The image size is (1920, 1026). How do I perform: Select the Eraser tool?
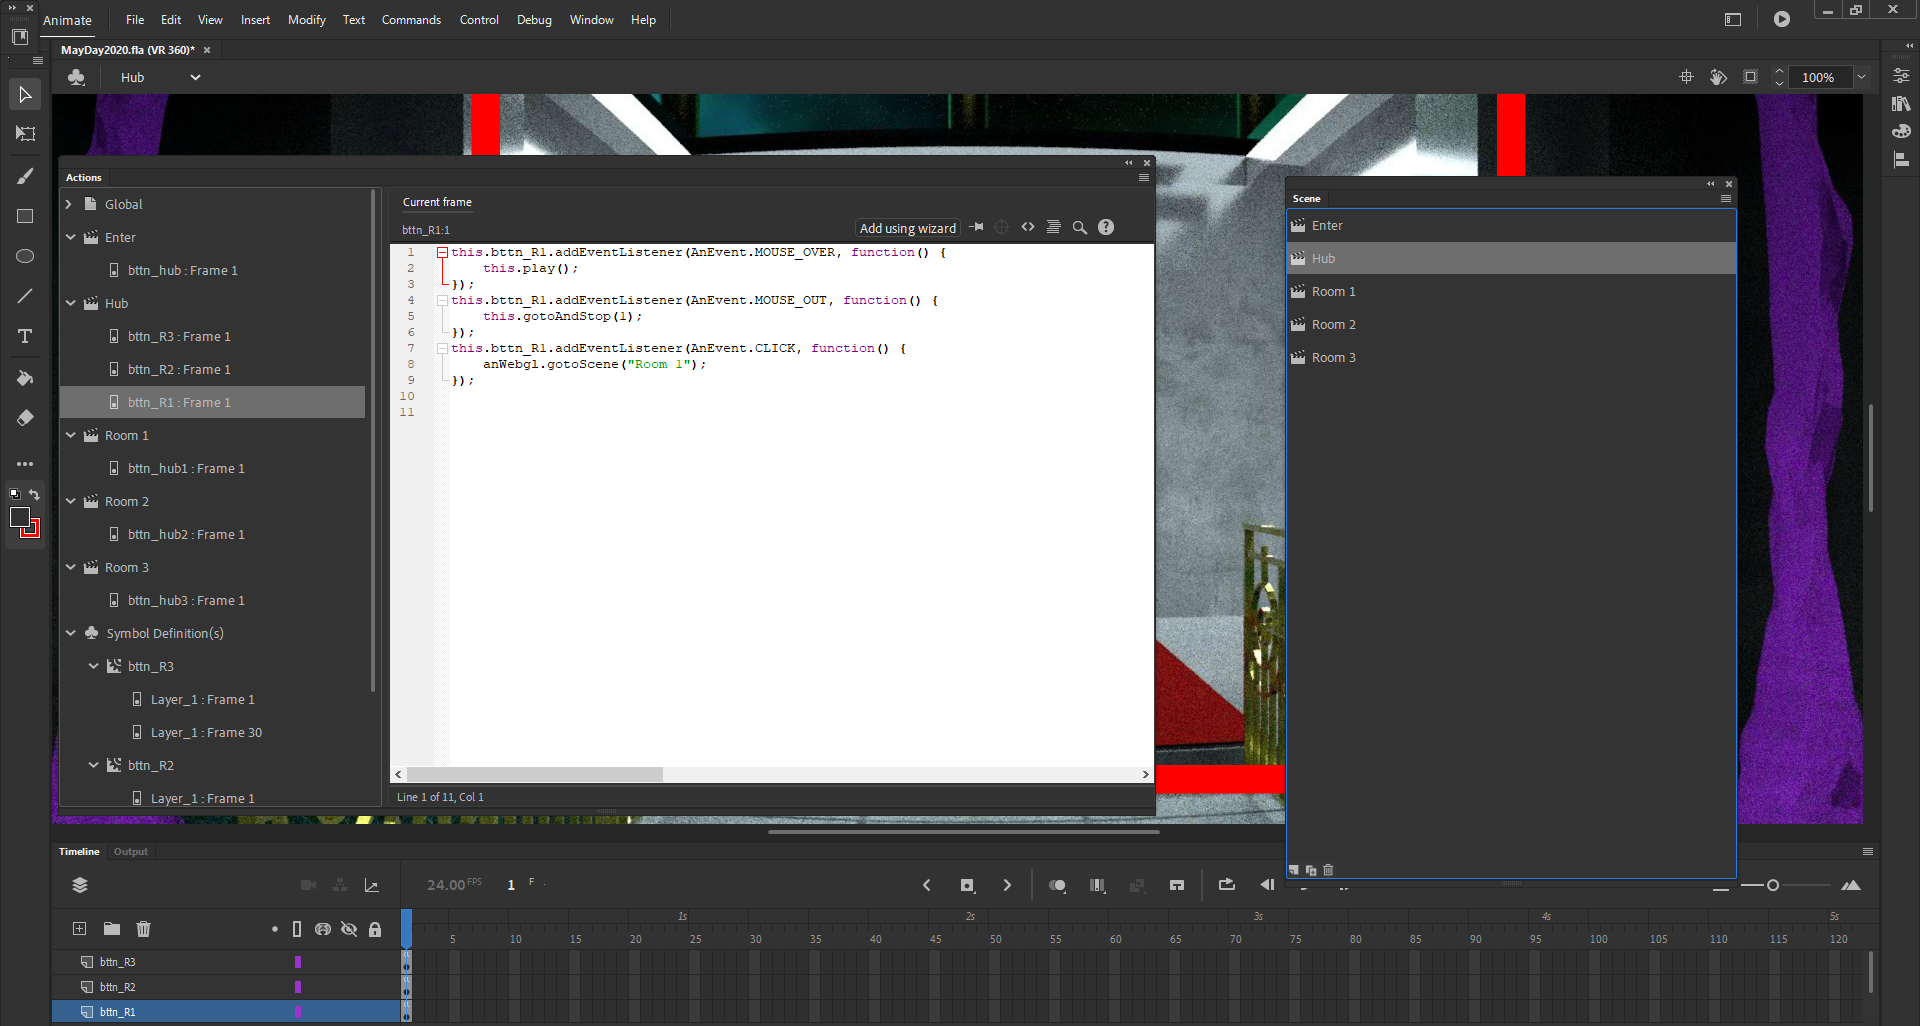(24, 418)
